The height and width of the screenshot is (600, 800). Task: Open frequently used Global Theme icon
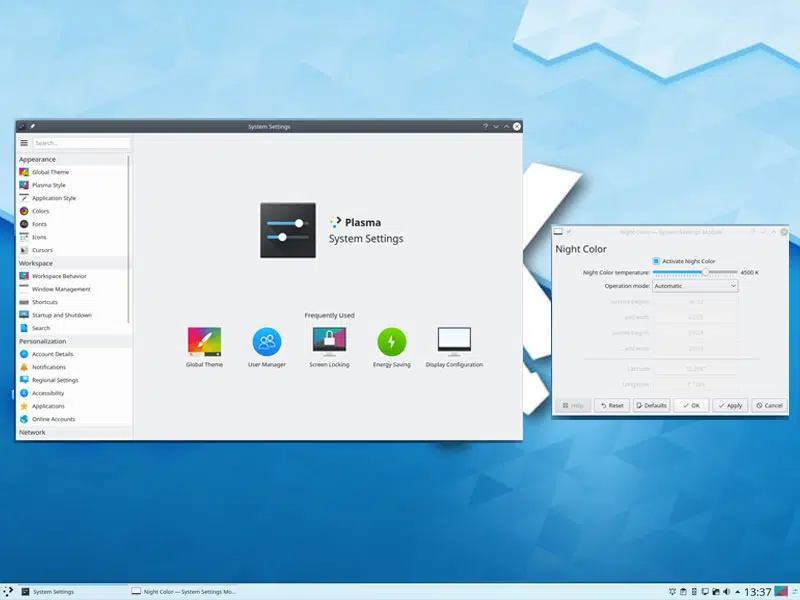pos(204,347)
